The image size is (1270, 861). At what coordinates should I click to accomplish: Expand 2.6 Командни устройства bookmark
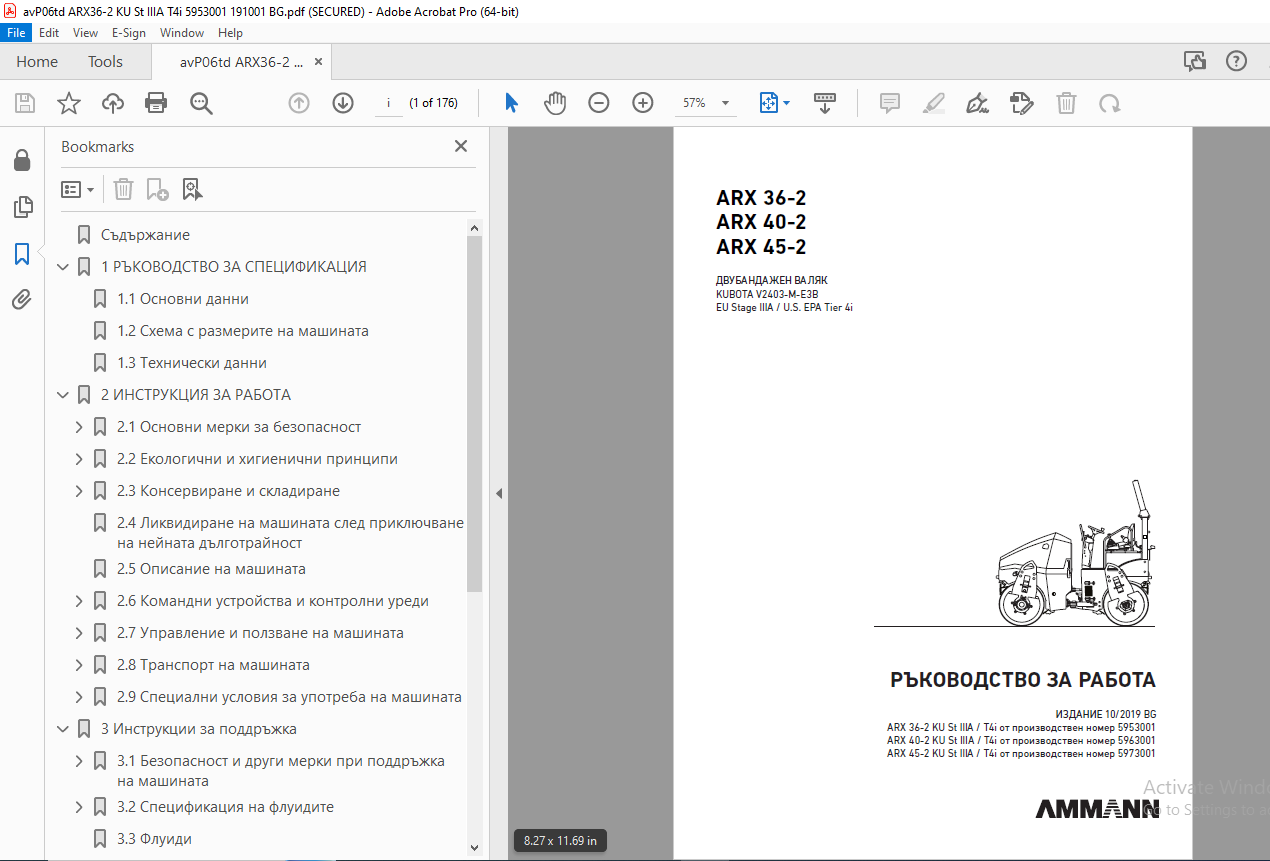(79, 601)
